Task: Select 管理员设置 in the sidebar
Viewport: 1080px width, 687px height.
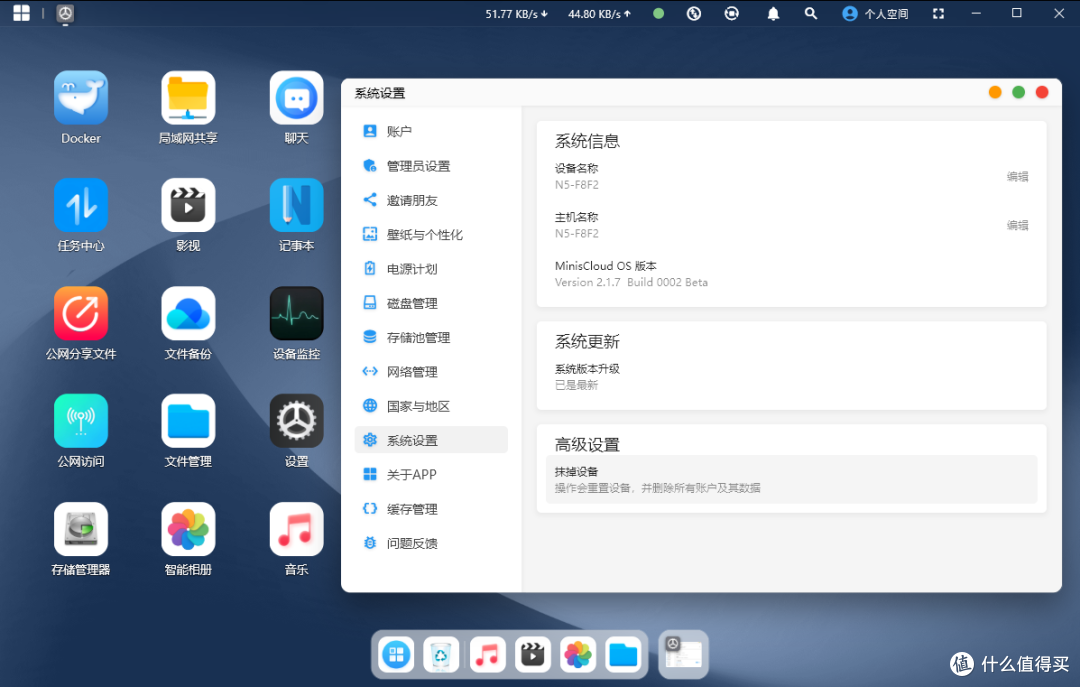Action: pyautogui.click(x=431, y=165)
